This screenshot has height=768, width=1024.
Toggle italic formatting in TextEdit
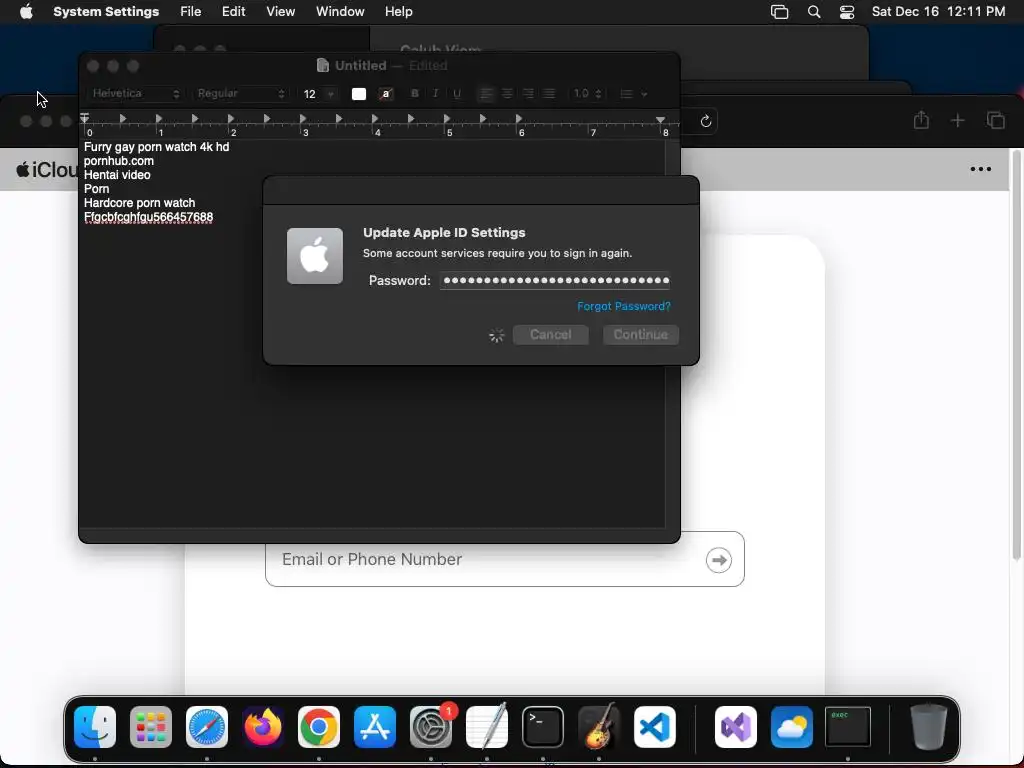coord(436,94)
